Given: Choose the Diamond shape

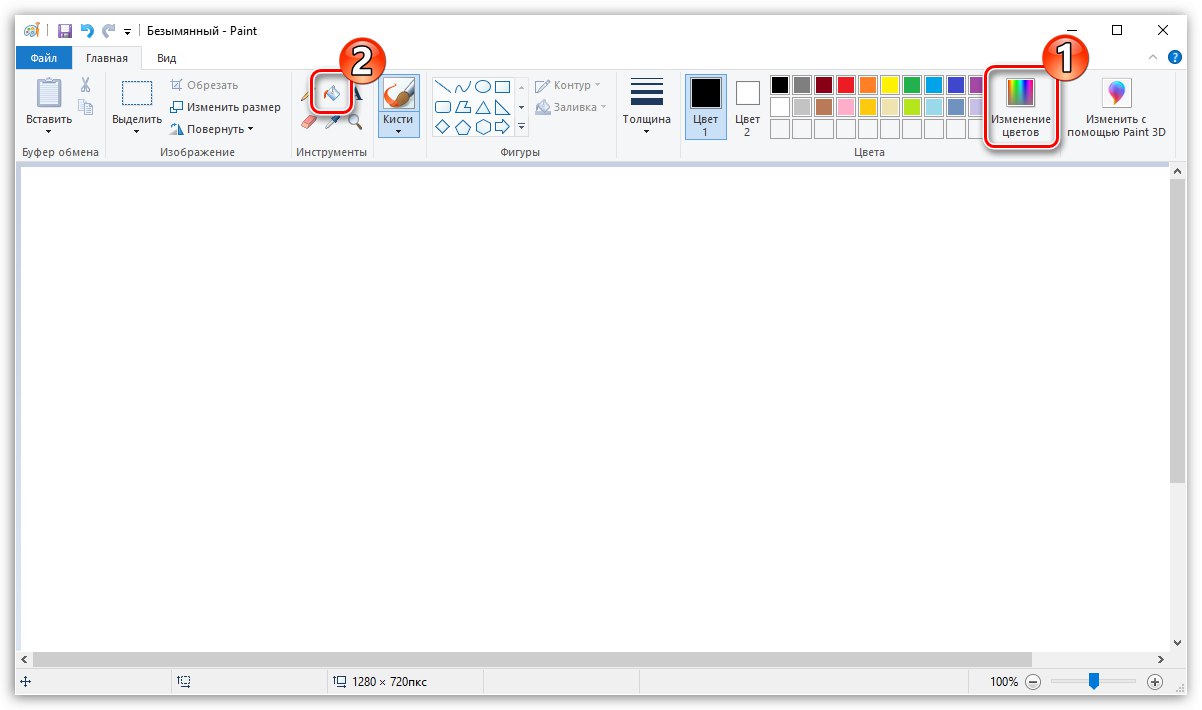Looking at the screenshot, I should coord(443,127).
